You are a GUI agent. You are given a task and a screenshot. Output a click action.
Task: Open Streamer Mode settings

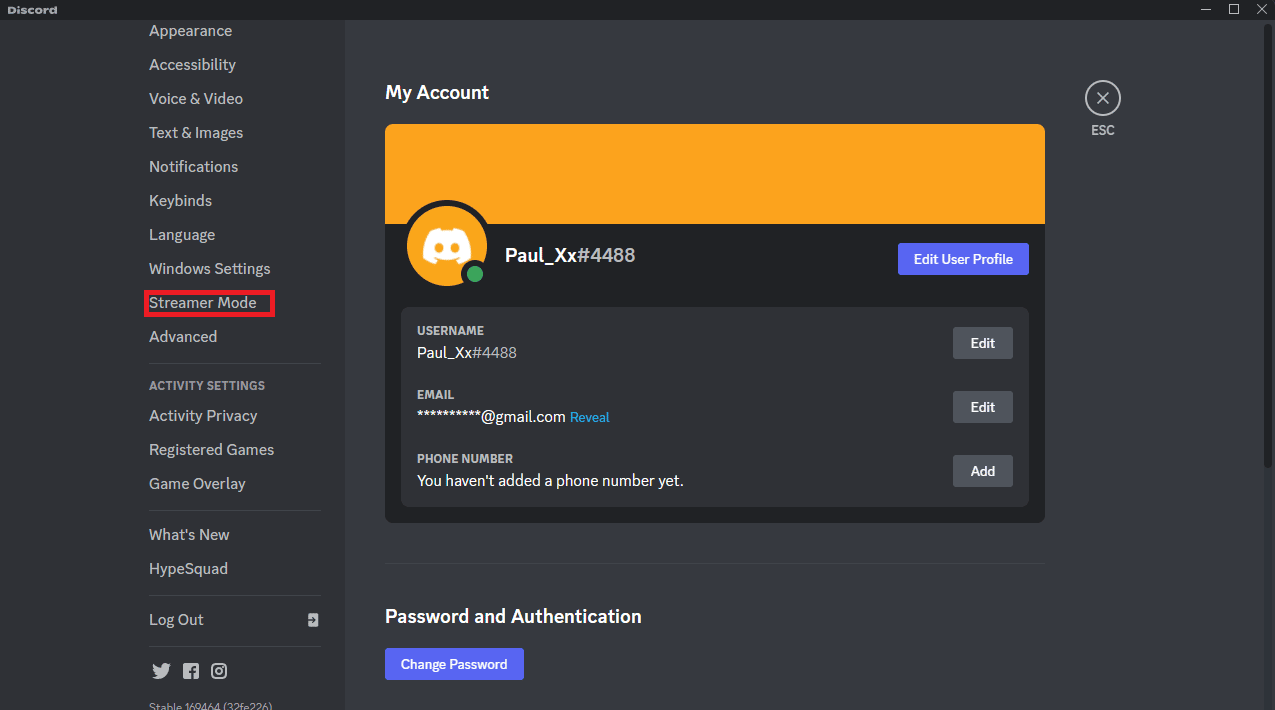(x=202, y=303)
